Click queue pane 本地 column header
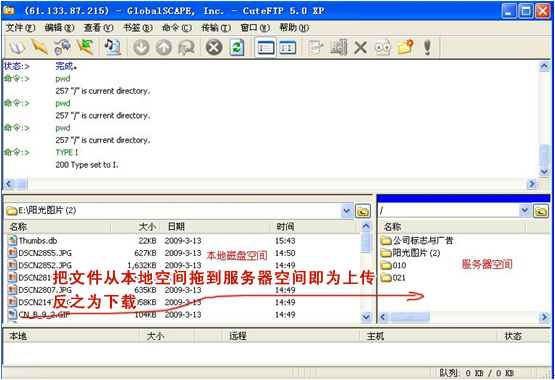555x380 pixels. [x=71, y=336]
